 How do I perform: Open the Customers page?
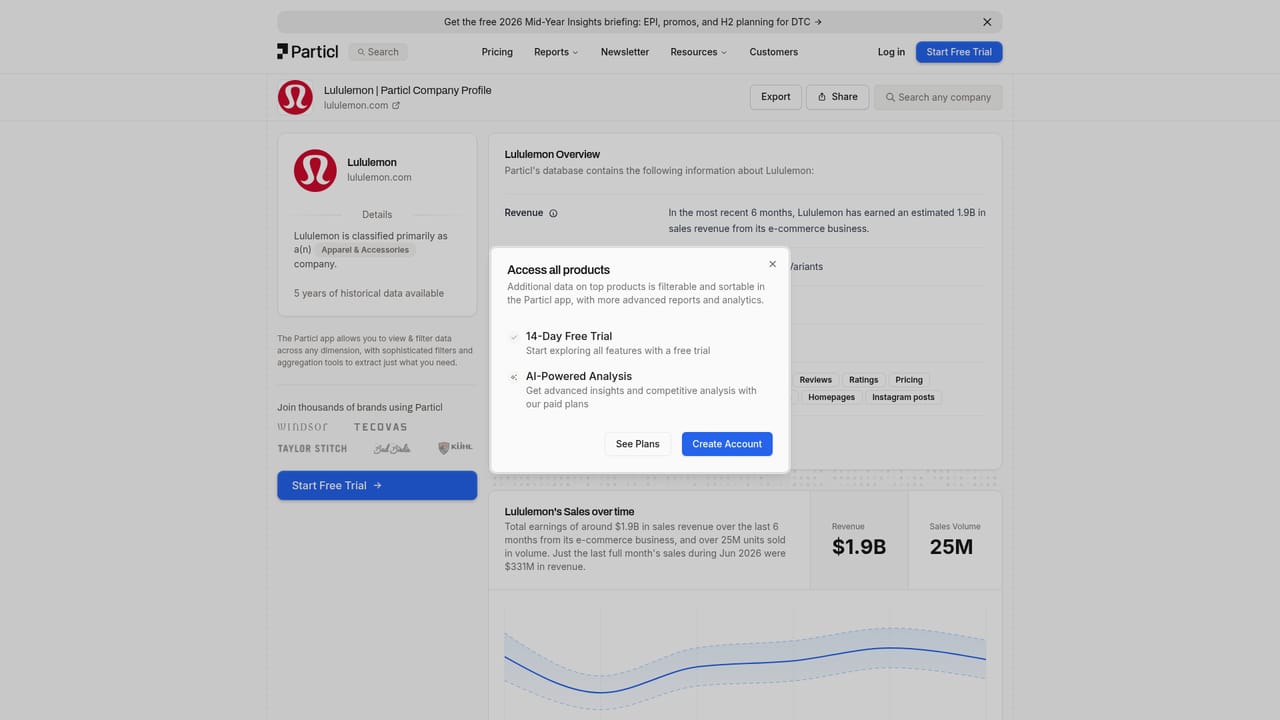pos(774,52)
